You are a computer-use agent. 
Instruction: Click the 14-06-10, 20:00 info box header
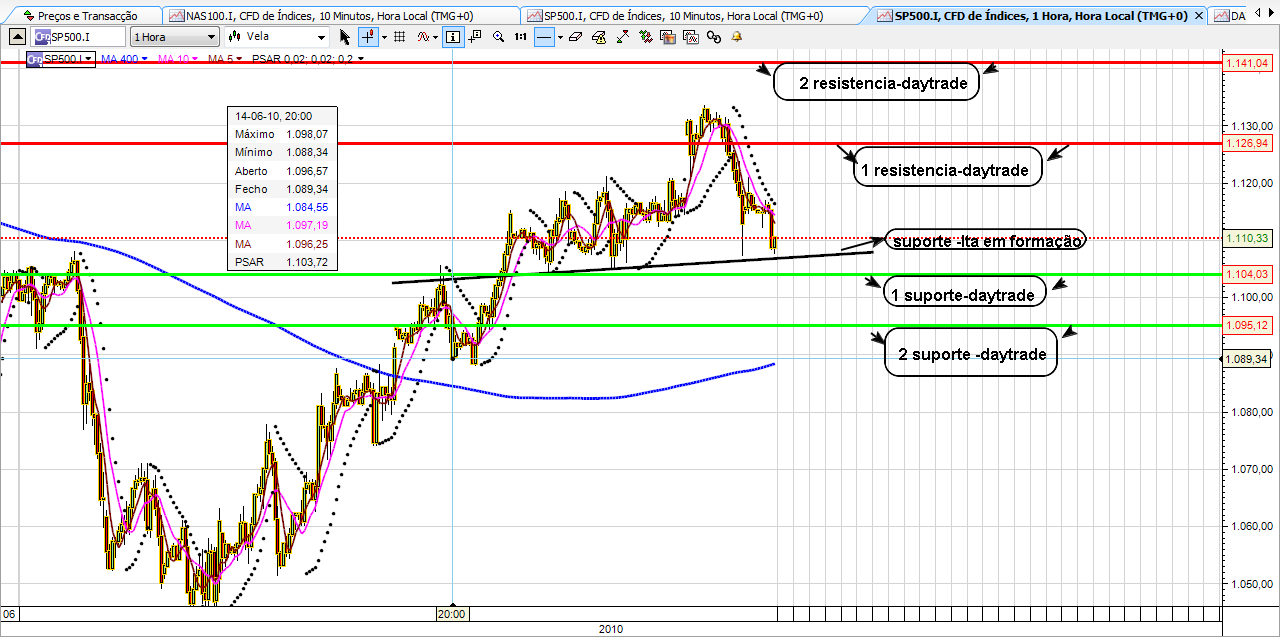tap(282, 116)
